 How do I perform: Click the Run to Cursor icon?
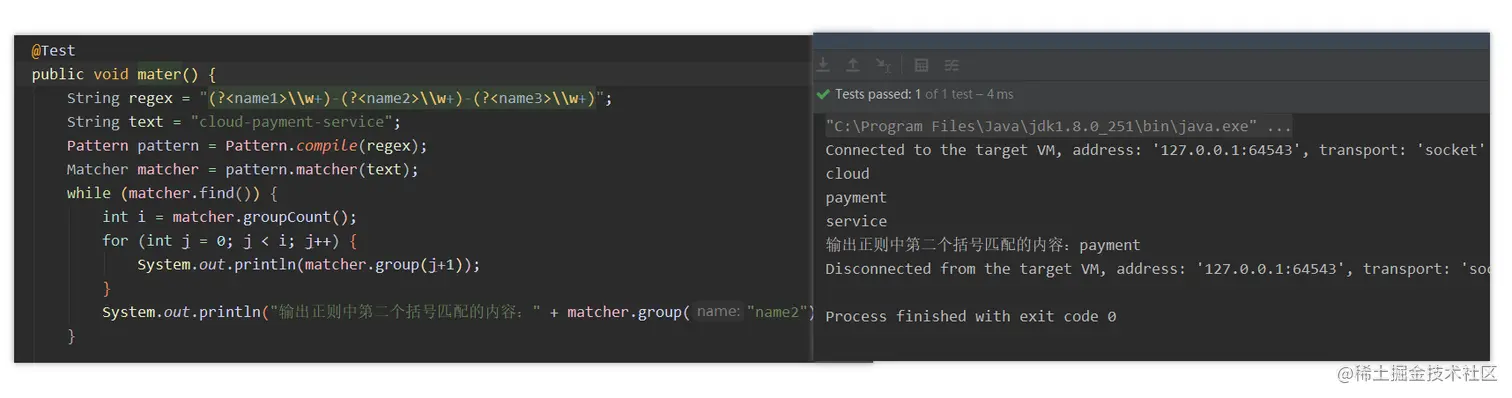click(883, 65)
